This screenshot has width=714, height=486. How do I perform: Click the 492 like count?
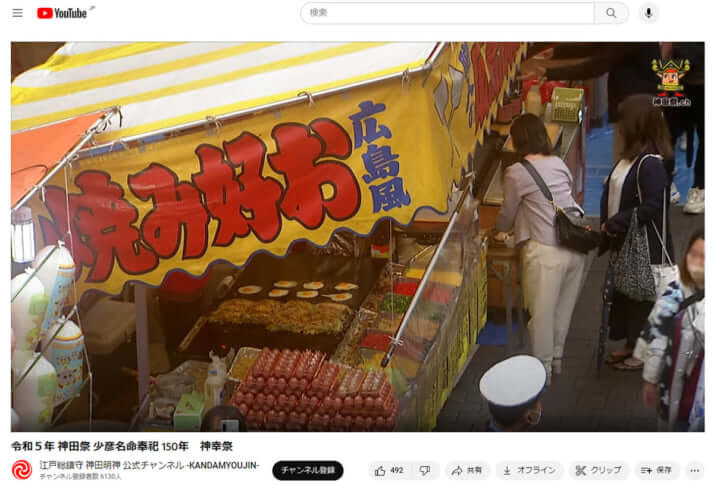pos(397,470)
